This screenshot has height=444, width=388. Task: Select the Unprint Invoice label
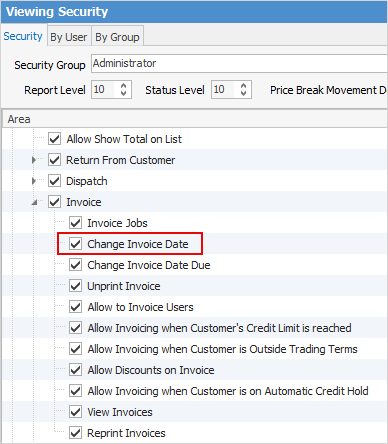[124, 286]
